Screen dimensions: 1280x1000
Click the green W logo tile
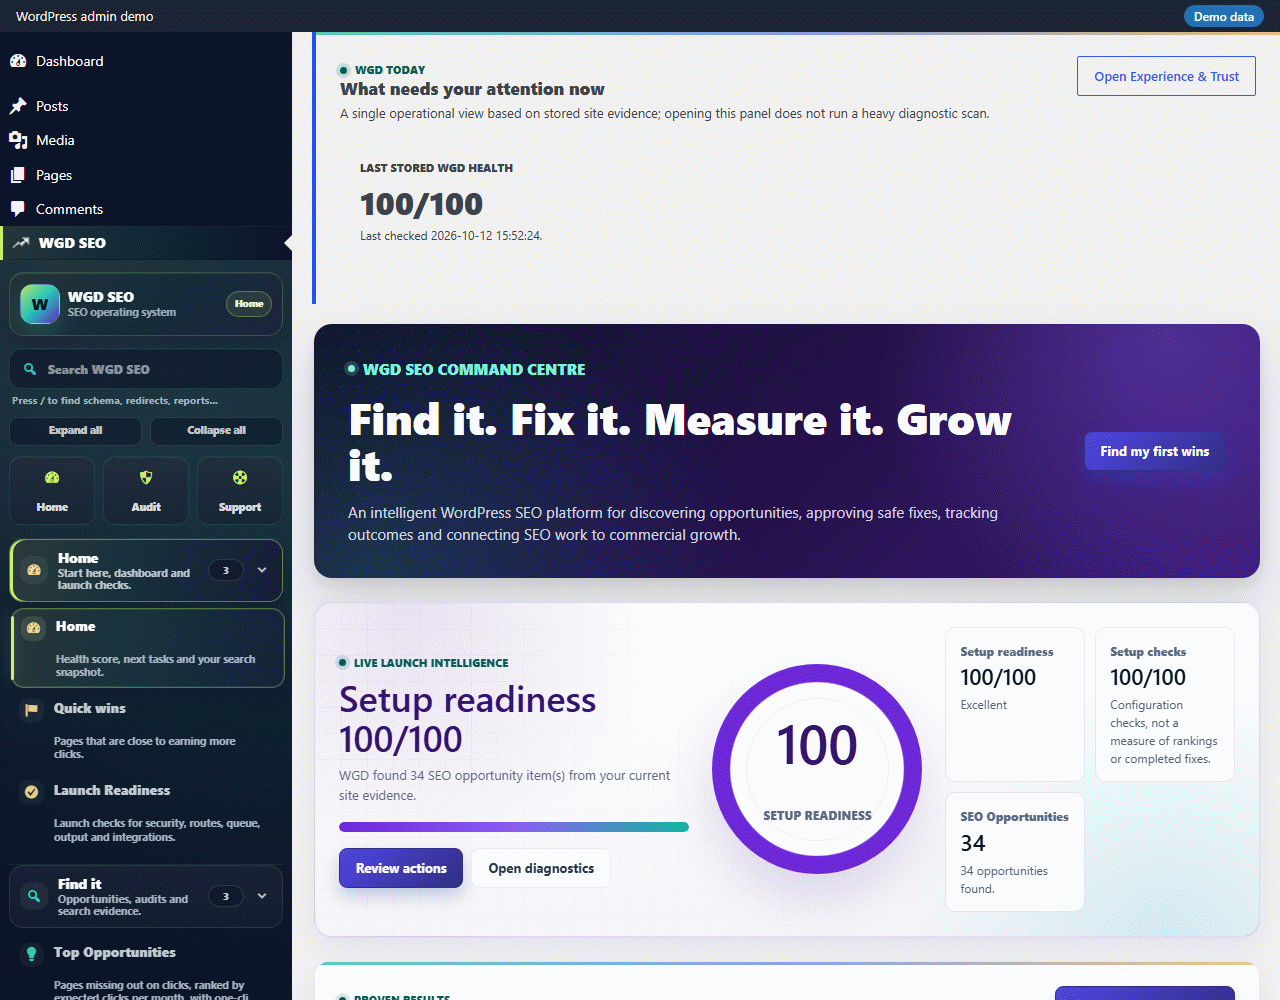(x=40, y=304)
